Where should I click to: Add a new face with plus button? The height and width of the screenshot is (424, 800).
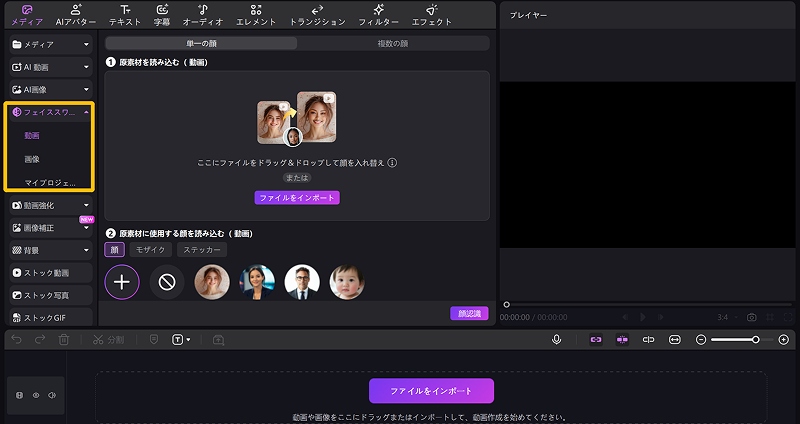click(122, 282)
